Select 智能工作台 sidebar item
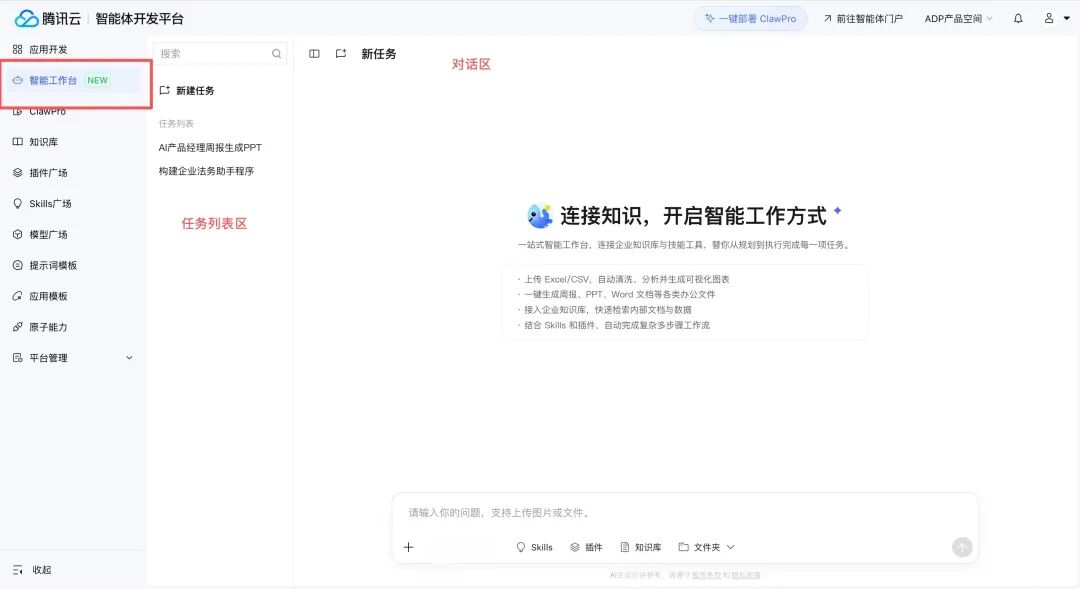The height and width of the screenshot is (589, 1080). tap(72, 81)
